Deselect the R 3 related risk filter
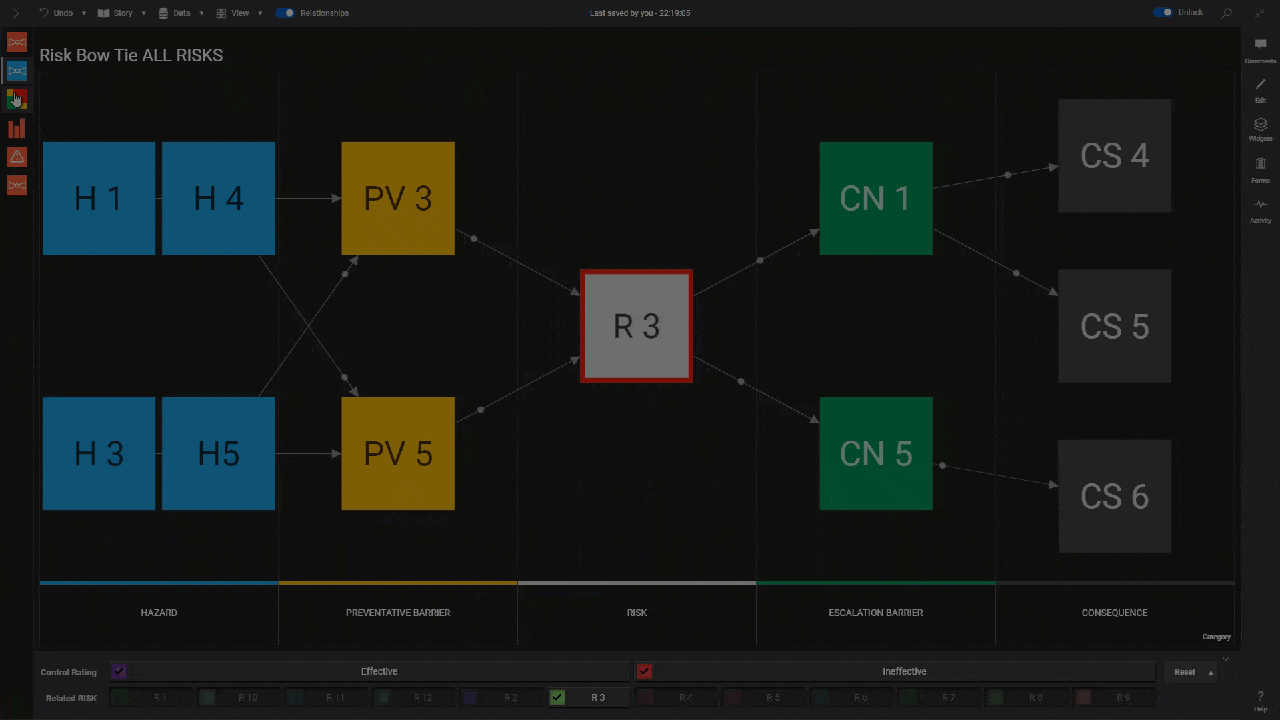1280x720 pixels. [556, 697]
